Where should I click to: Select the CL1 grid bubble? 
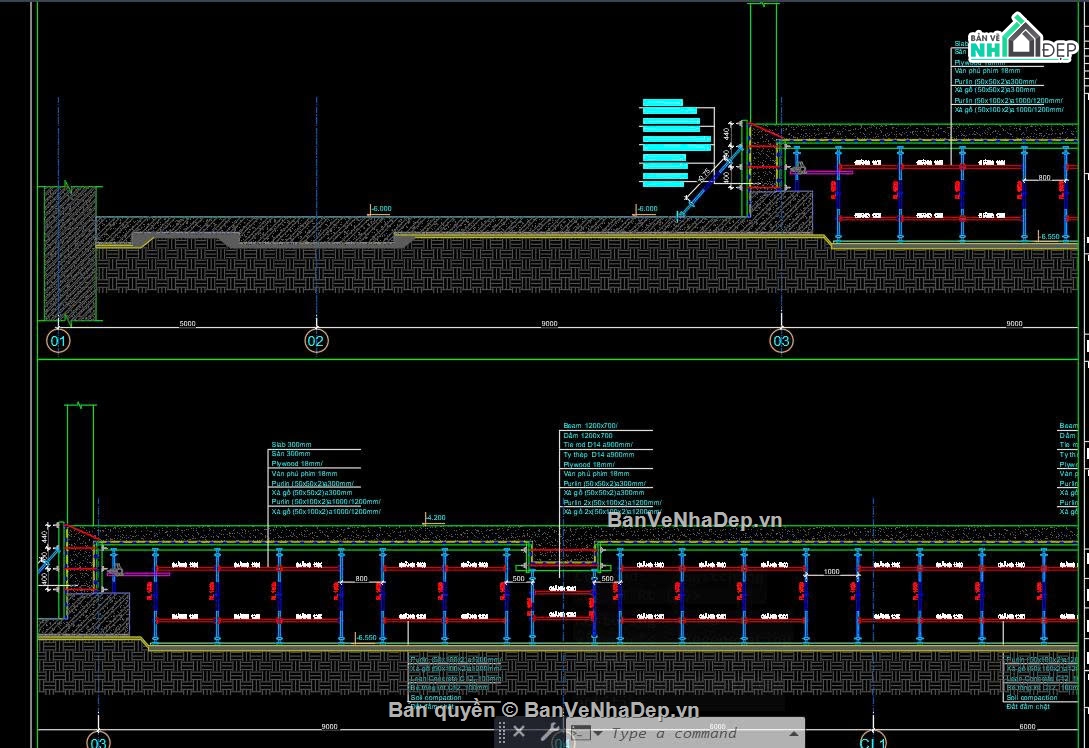tap(873, 740)
